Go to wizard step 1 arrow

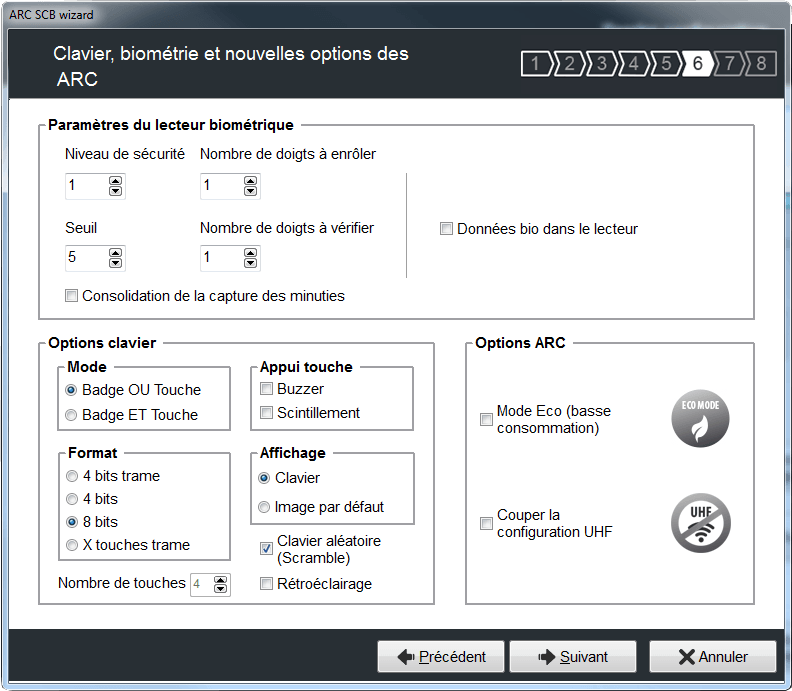click(x=536, y=64)
